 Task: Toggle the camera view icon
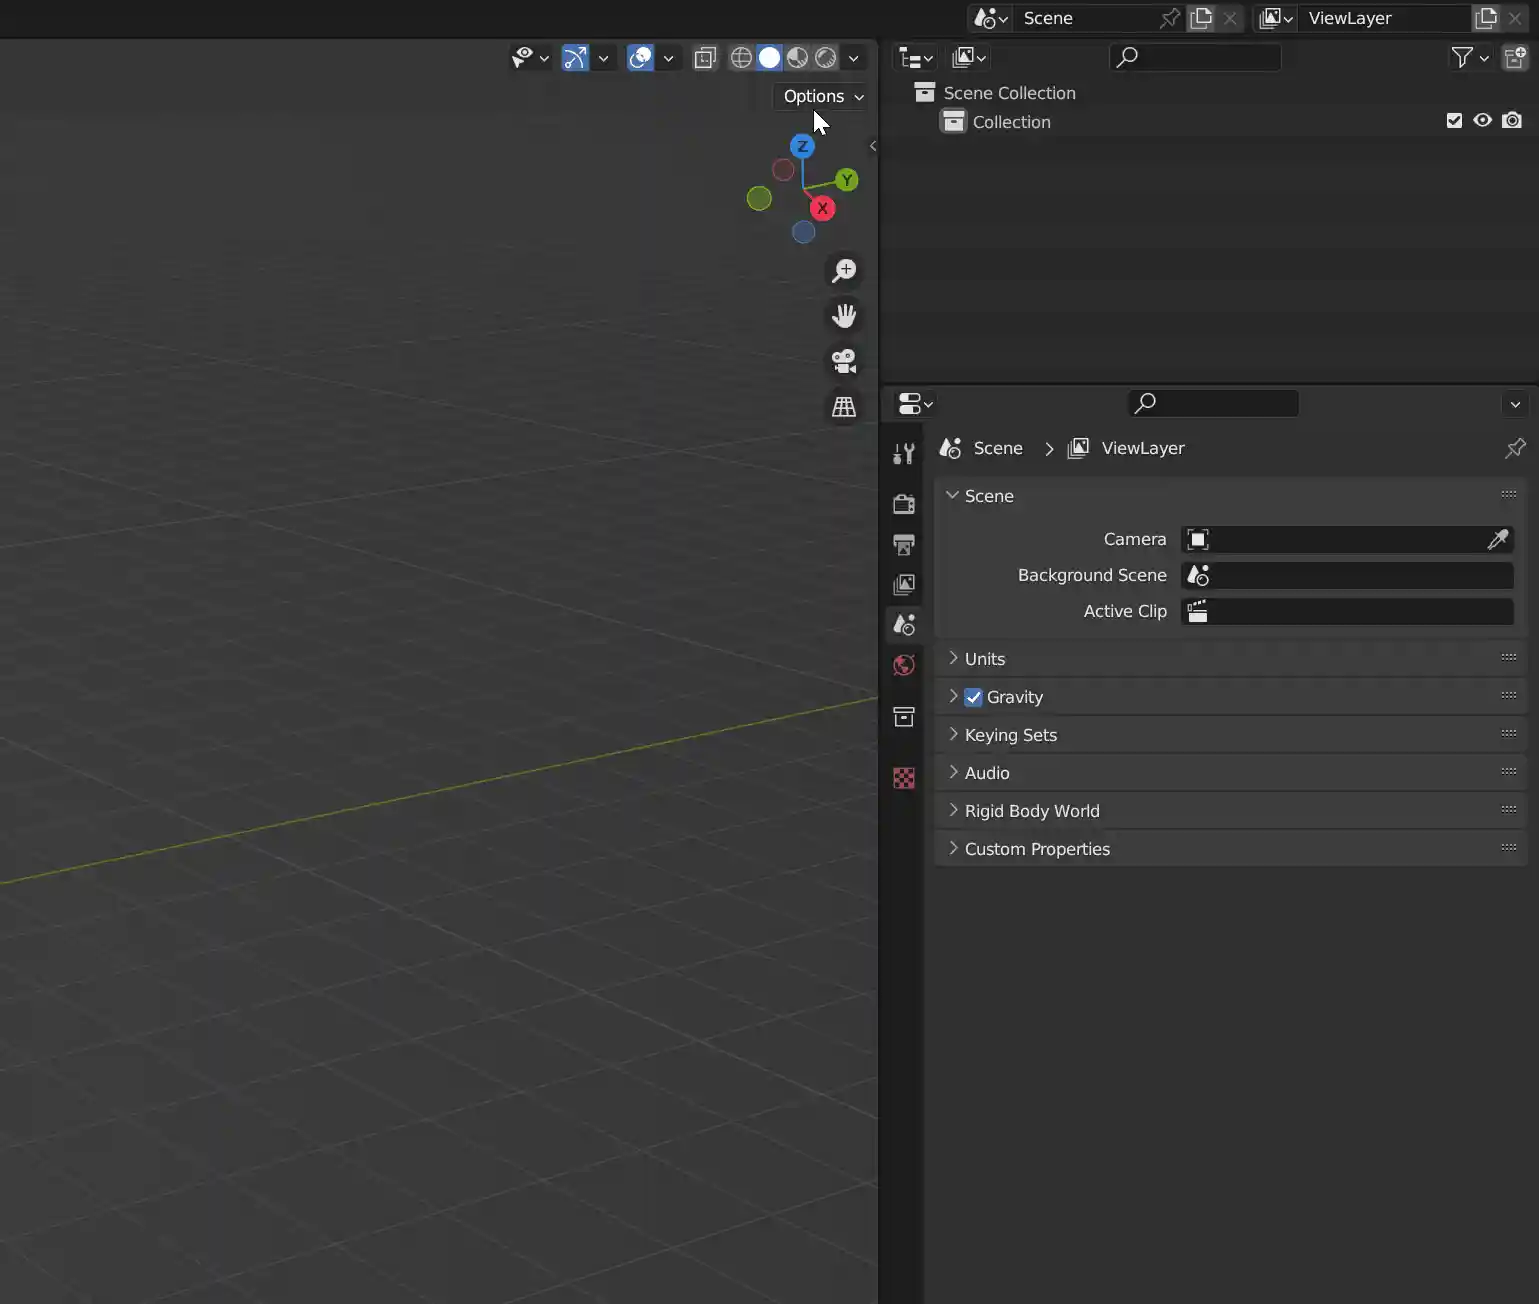[x=844, y=361]
